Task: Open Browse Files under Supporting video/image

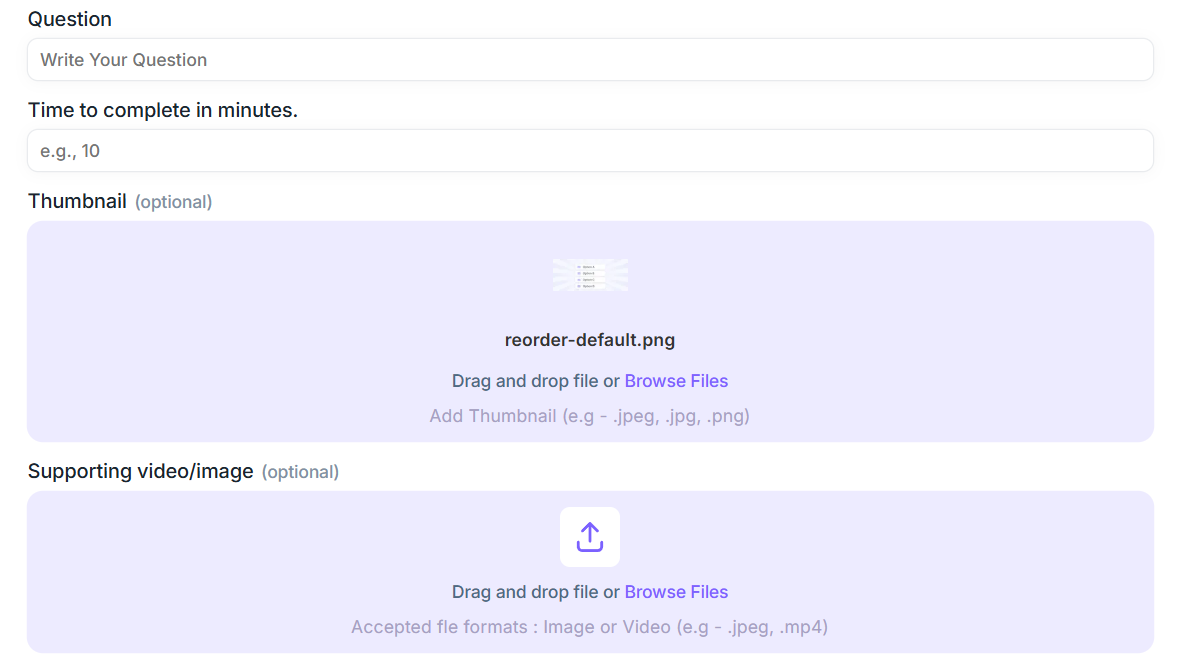Action: 676,592
